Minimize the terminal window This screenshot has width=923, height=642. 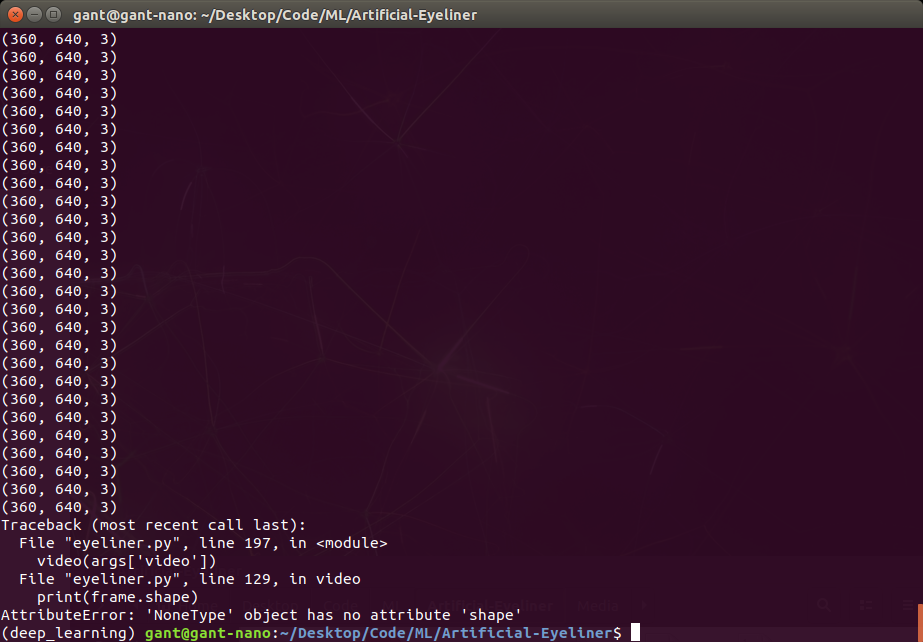pyautogui.click(x=34, y=14)
